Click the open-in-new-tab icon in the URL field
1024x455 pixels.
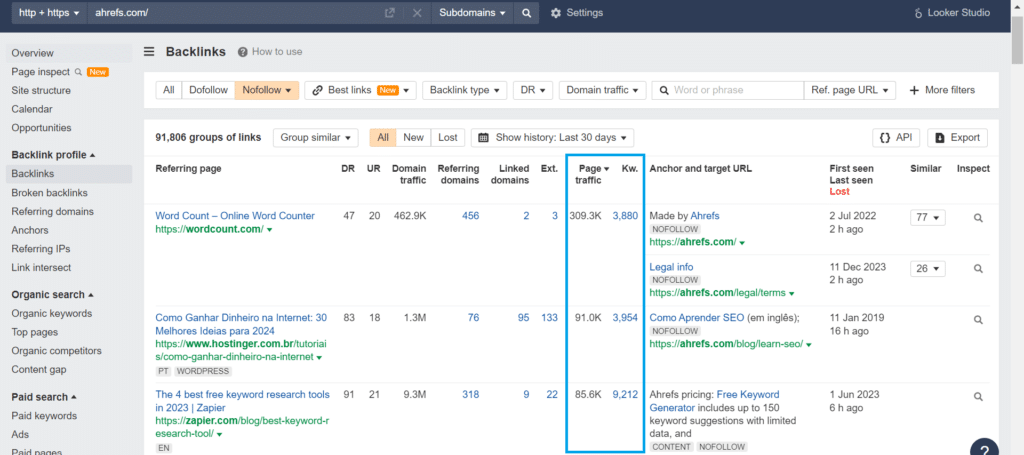click(390, 13)
